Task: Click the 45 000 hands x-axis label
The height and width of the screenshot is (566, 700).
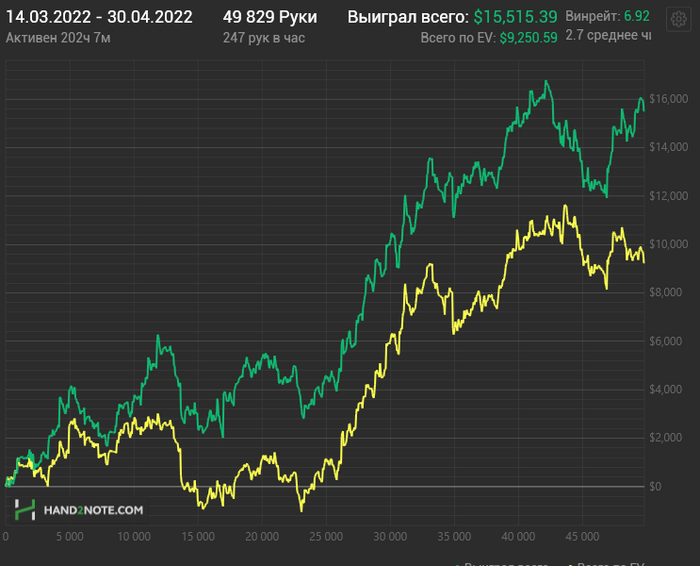Action: [x=583, y=537]
